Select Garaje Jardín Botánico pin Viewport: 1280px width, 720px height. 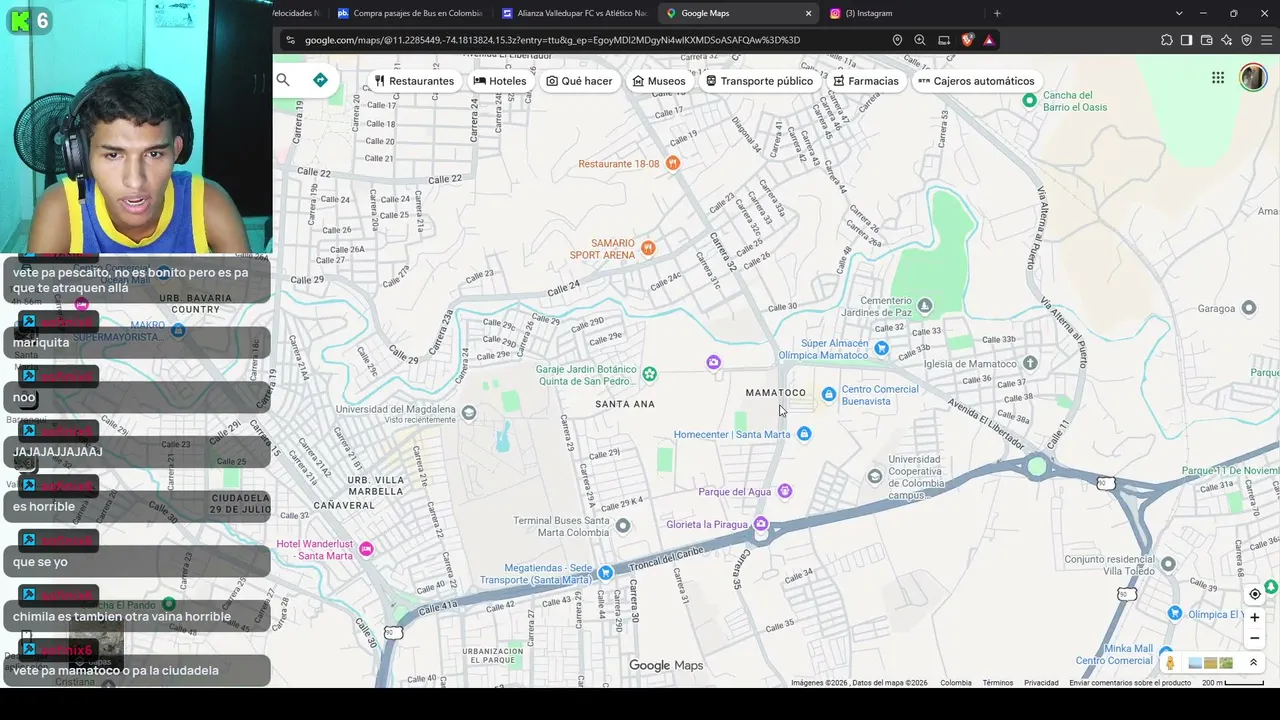[x=649, y=374]
